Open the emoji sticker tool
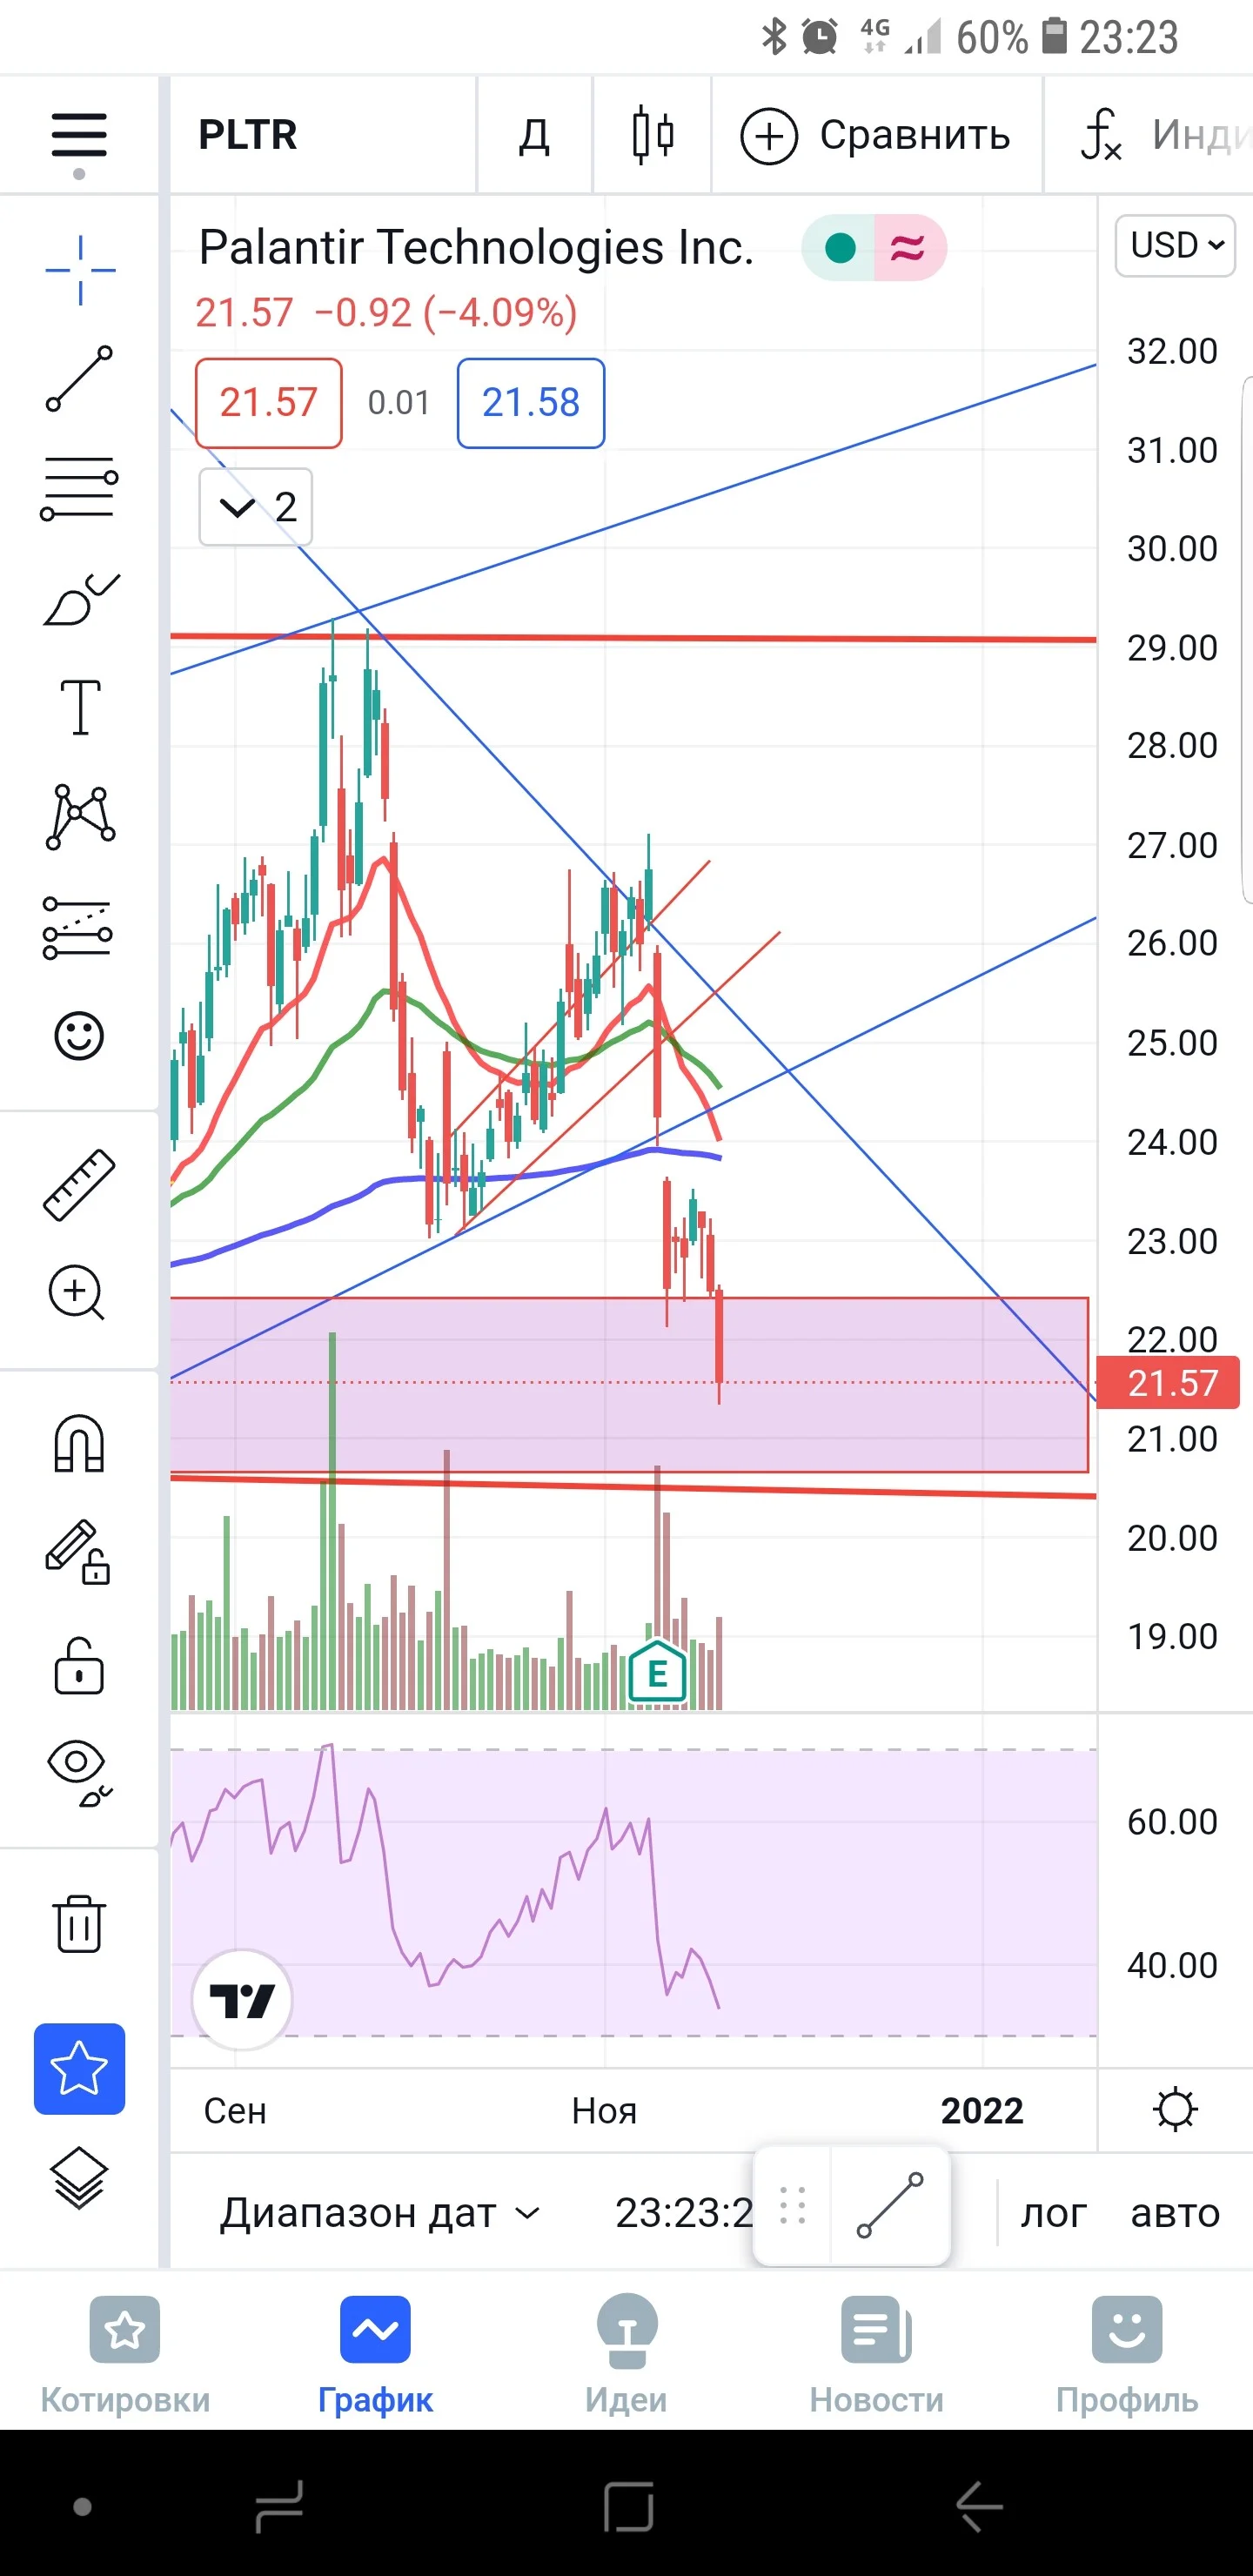The image size is (1253, 2576). click(x=79, y=1036)
